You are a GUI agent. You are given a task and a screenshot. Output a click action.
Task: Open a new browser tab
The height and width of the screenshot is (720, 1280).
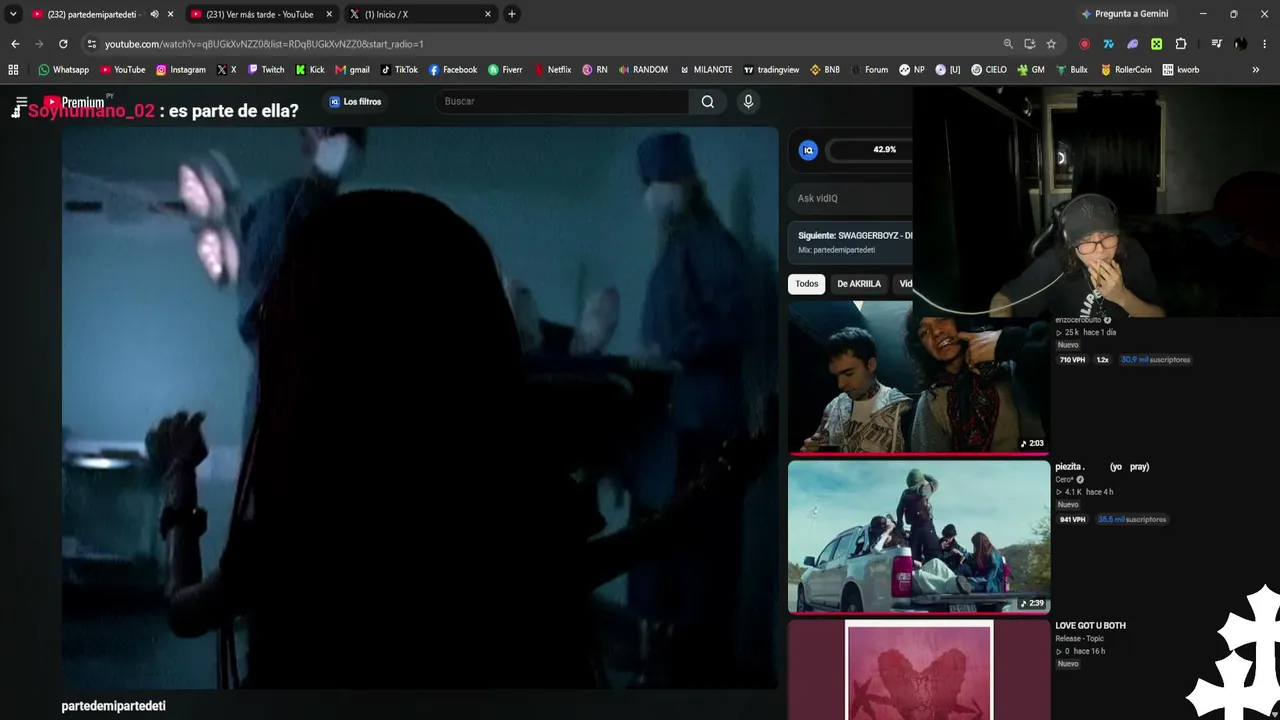(x=512, y=14)
